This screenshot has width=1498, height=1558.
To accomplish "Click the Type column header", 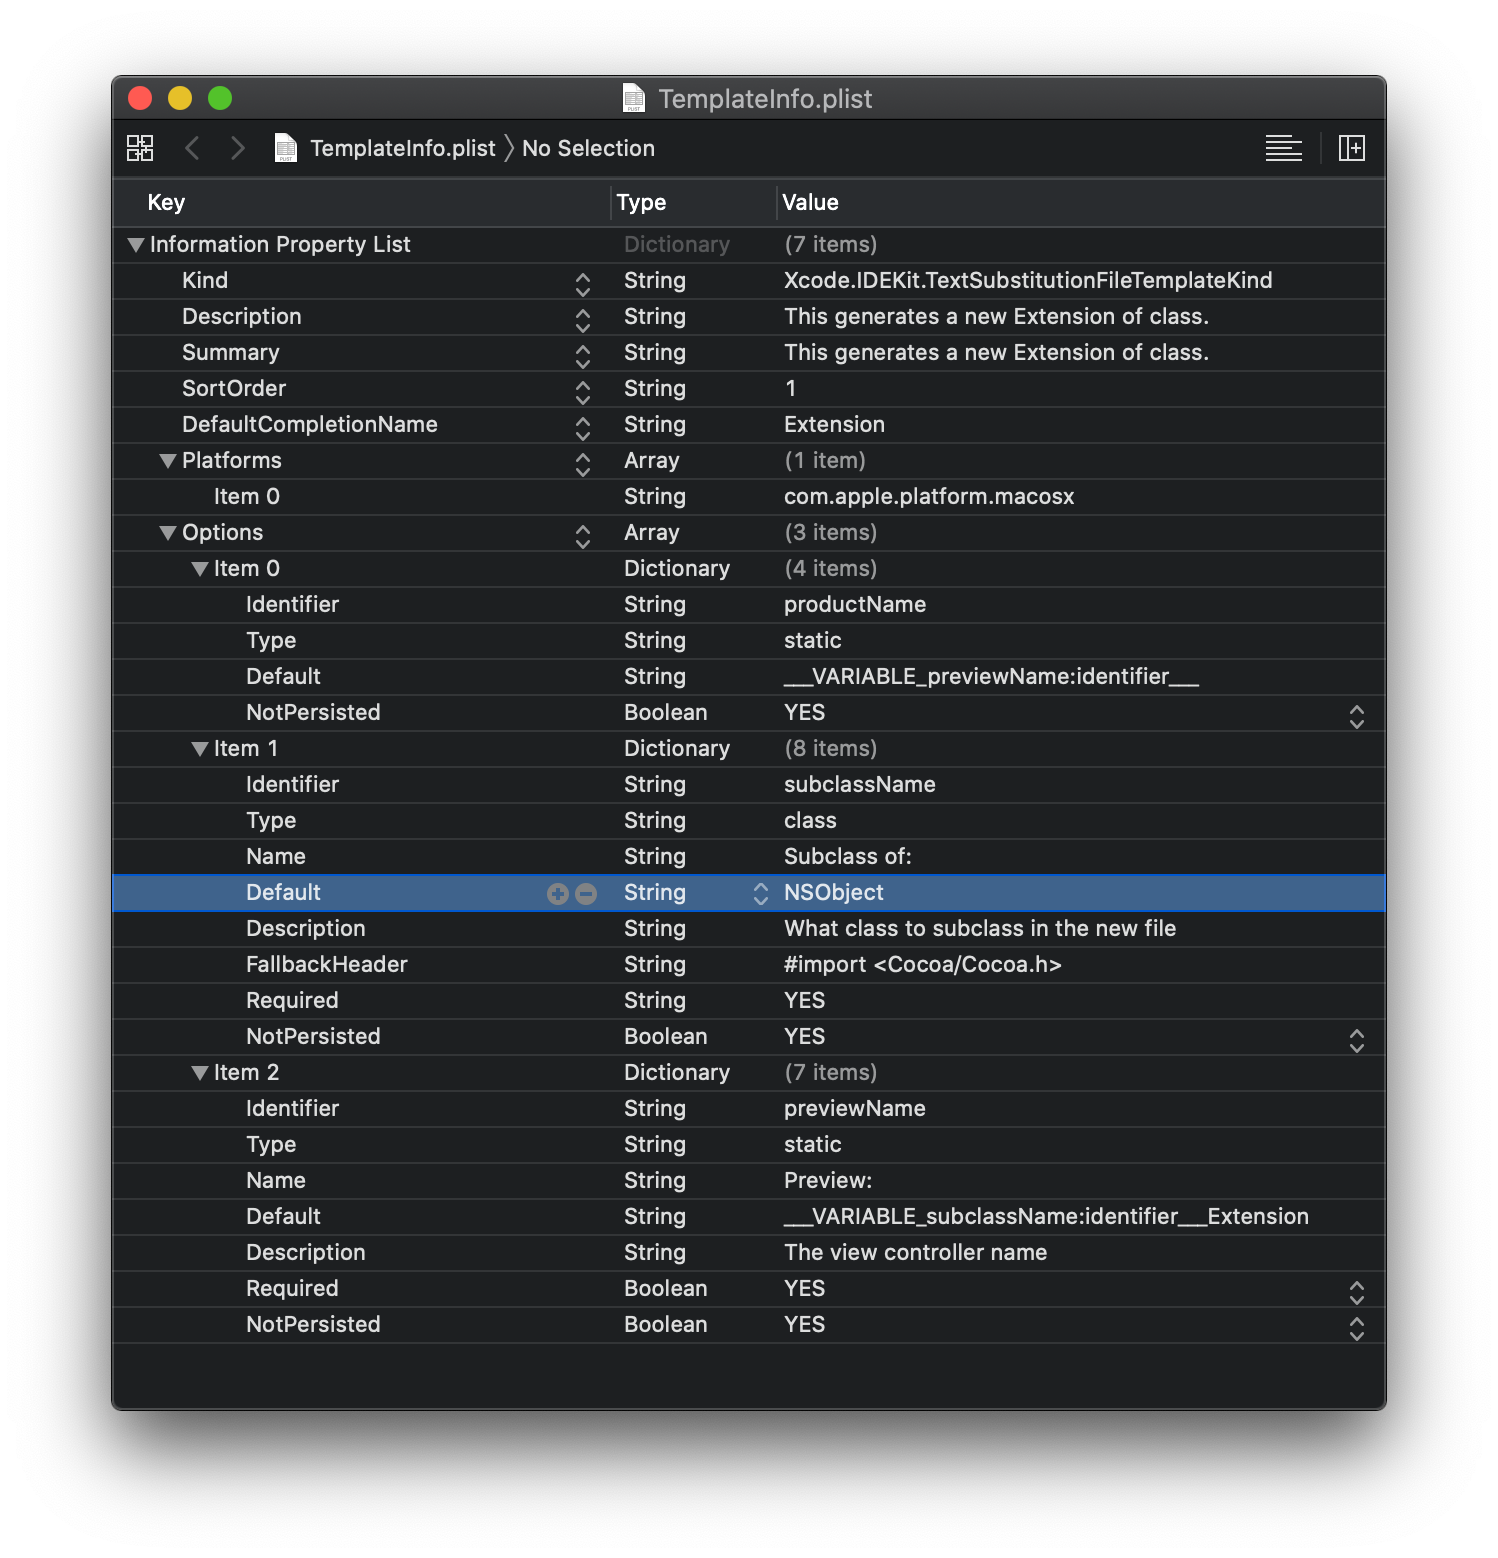I will 641,202.
